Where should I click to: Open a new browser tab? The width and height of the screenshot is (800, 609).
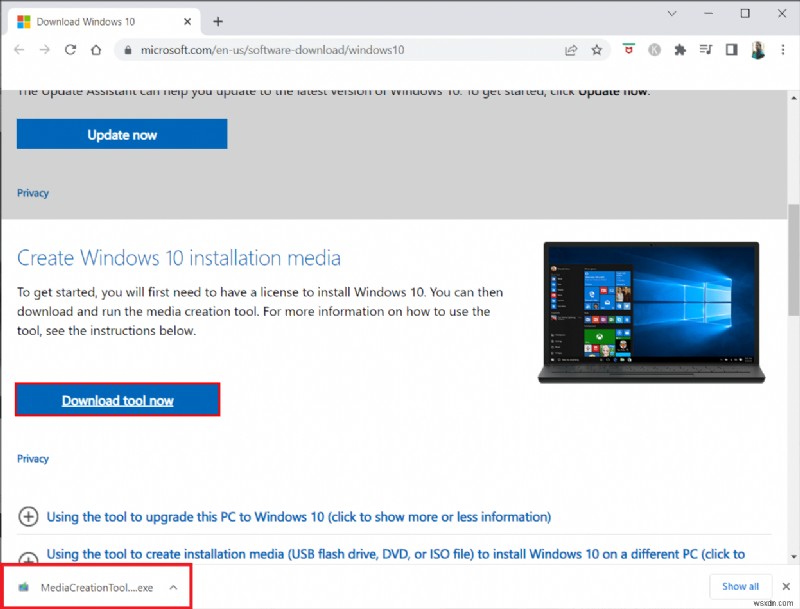(218, 20)
